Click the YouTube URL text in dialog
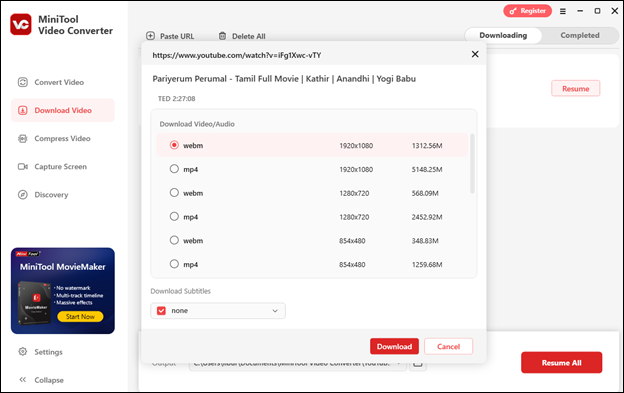Image resolution: width=624 pixels, height=393 pixels. [237, 55]
